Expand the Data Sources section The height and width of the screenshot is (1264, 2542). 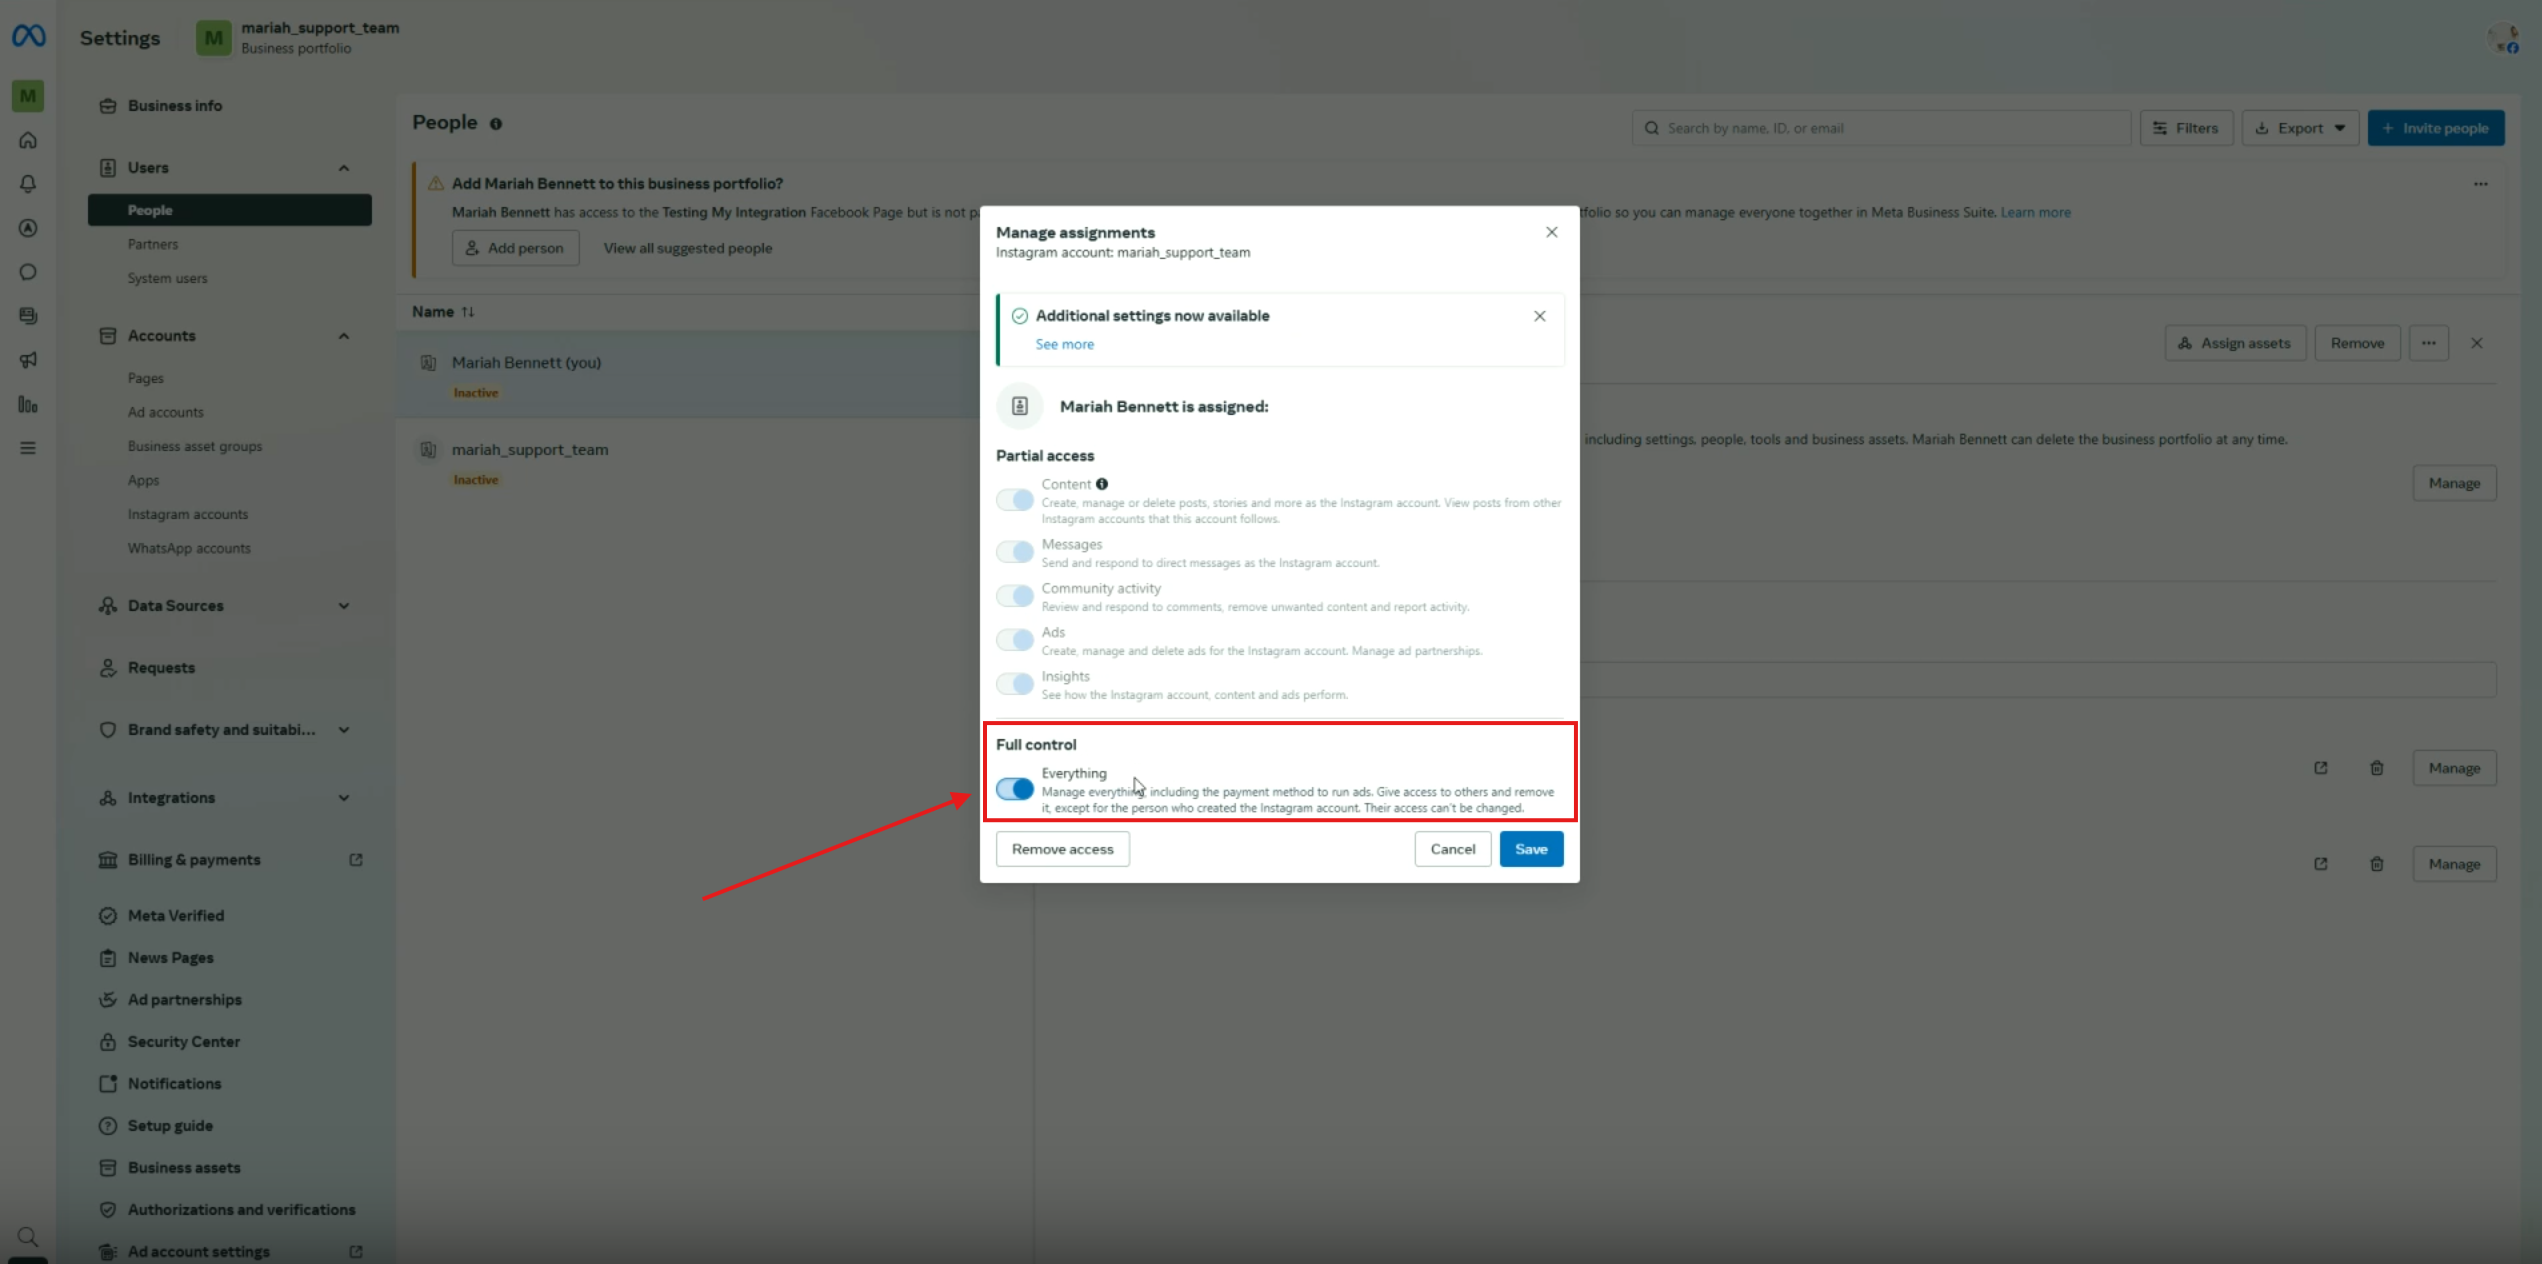point(343,606)
